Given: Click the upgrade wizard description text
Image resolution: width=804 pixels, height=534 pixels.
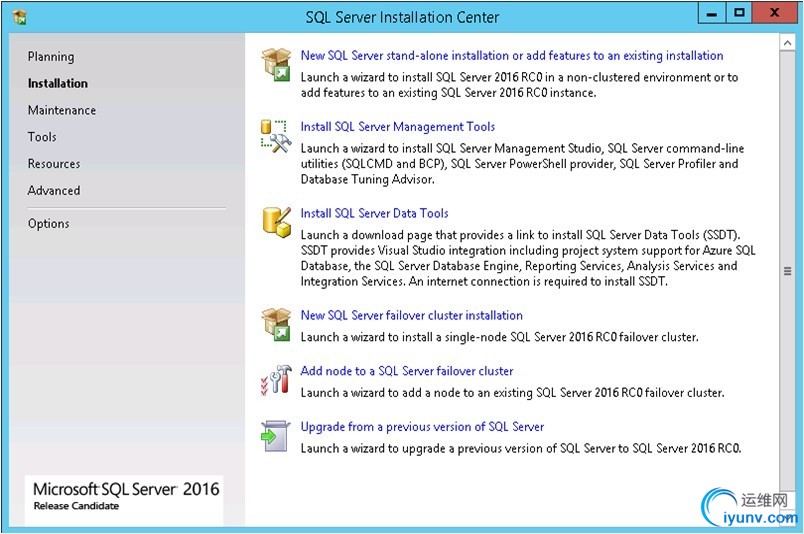Looking at the screenshot, I should [x=520, y=448].
